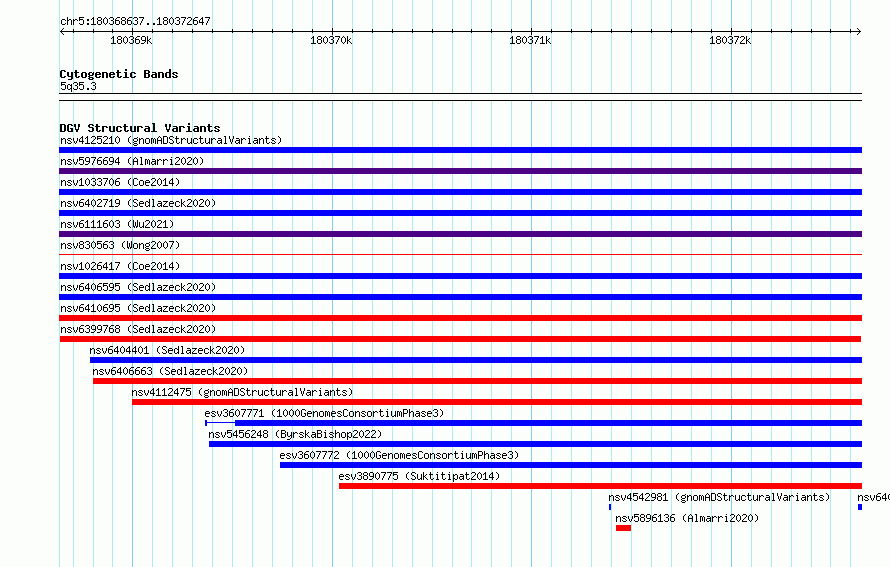Open nsv4112475 gnomADStructuralVariants label
Viewport: 890px width, 567px height.
(x=242, y=392)
